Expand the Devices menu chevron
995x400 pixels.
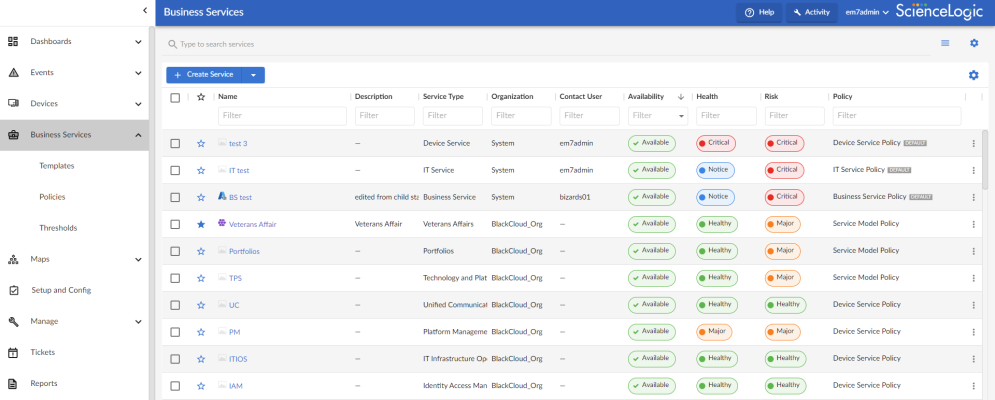tap(138, 104)
